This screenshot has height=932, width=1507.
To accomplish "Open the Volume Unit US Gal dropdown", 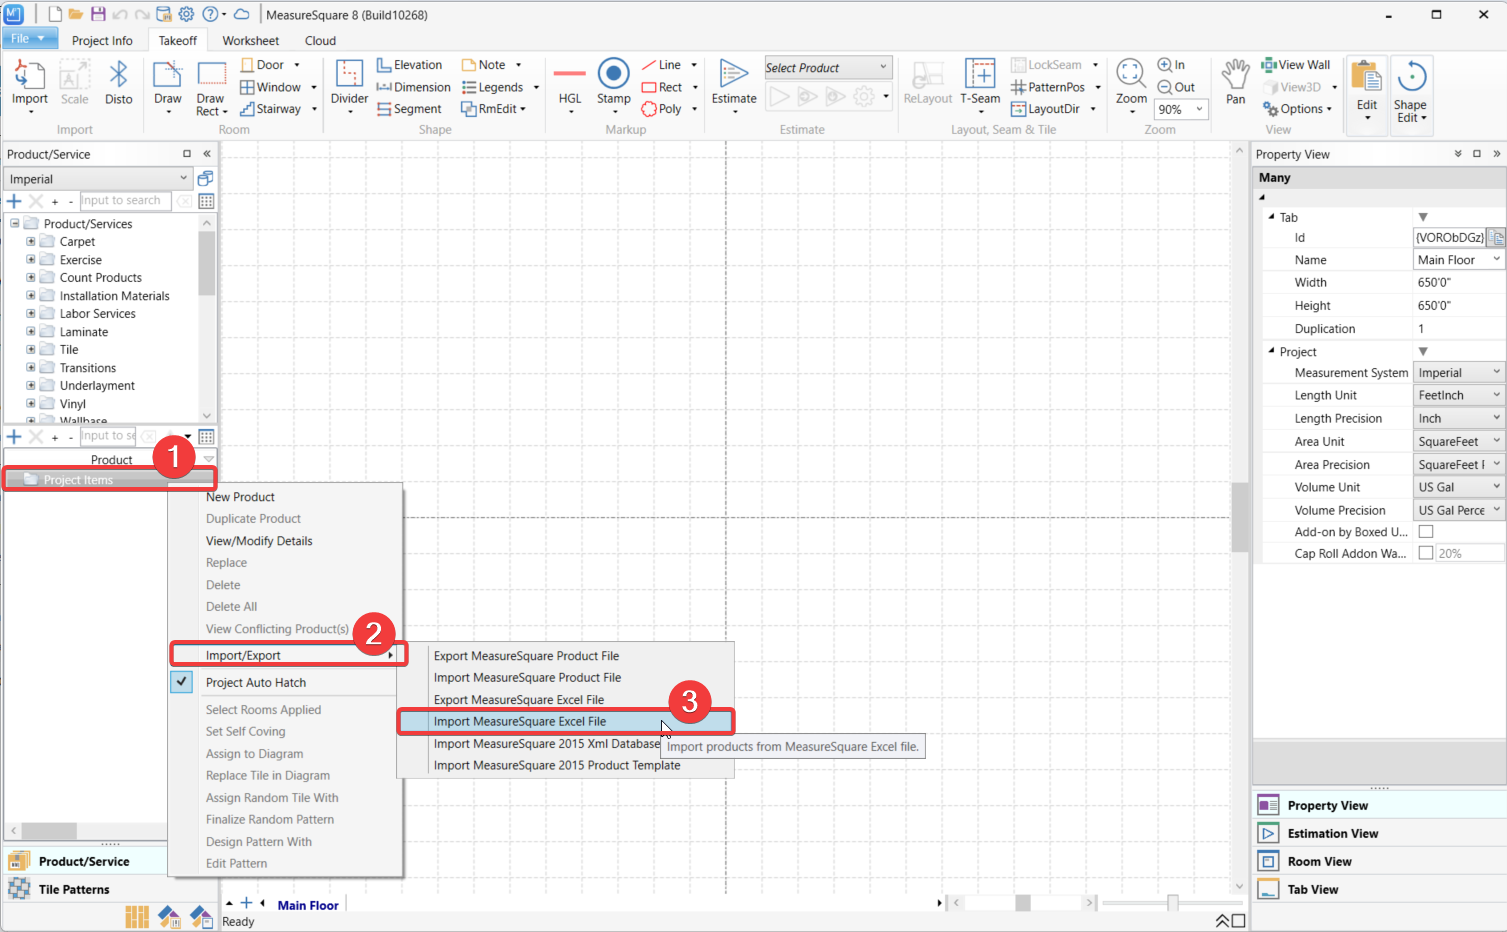I will 1459,487.
